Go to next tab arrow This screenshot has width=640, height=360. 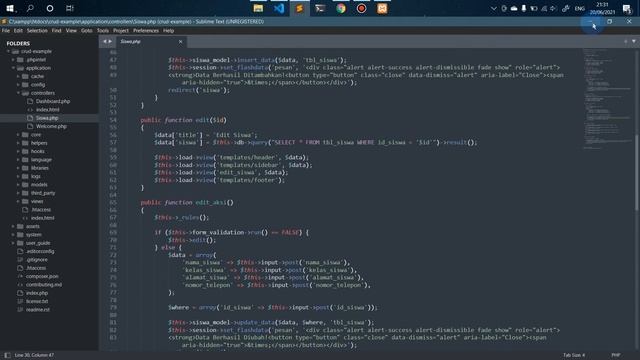(110, 41)
